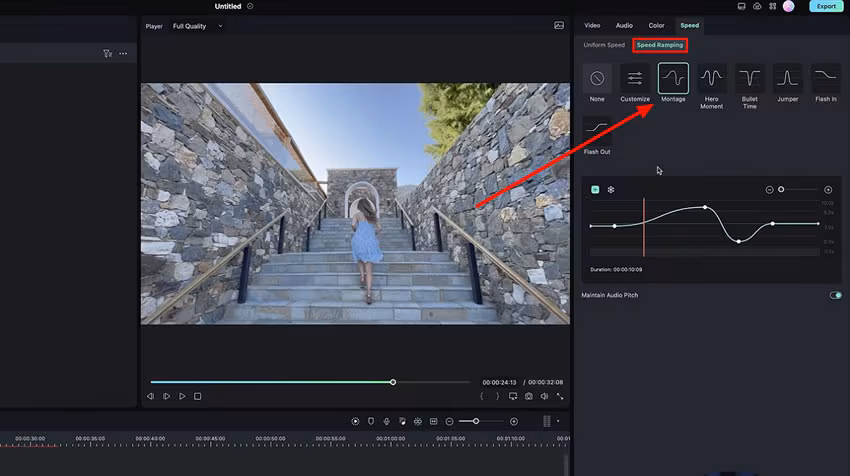Take a snapshot with the camera icon
850x476 pixels.
coord(529,396)
